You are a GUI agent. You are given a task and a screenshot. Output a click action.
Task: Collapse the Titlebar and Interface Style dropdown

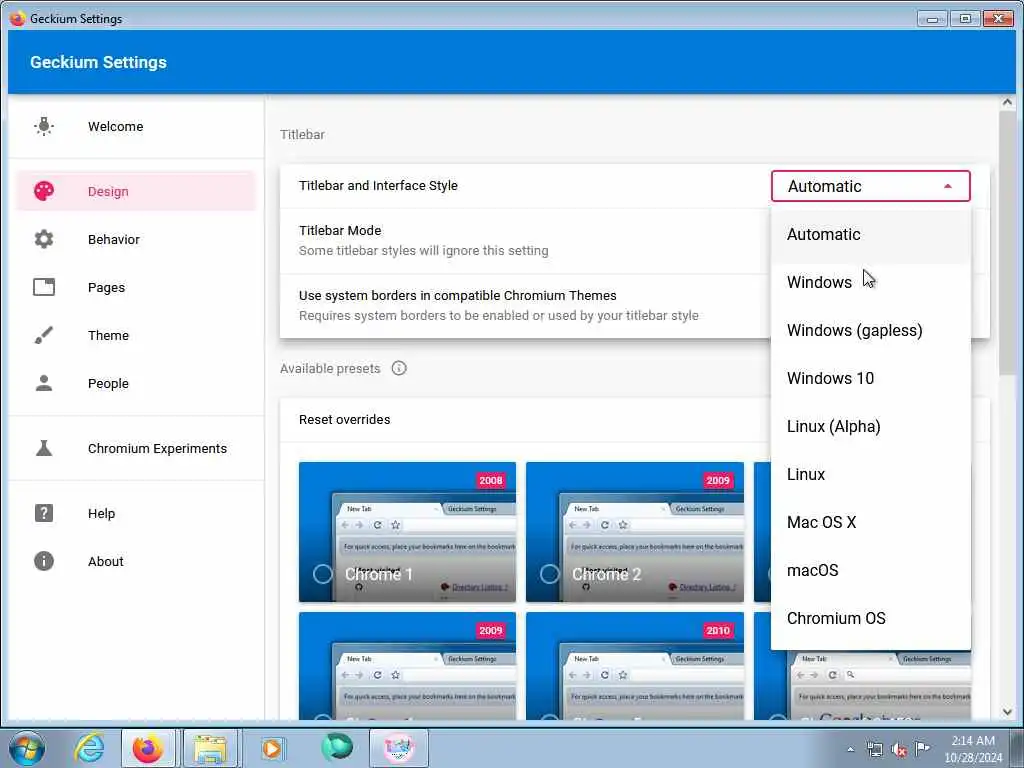pyautogui.click(x=871, y=186)
